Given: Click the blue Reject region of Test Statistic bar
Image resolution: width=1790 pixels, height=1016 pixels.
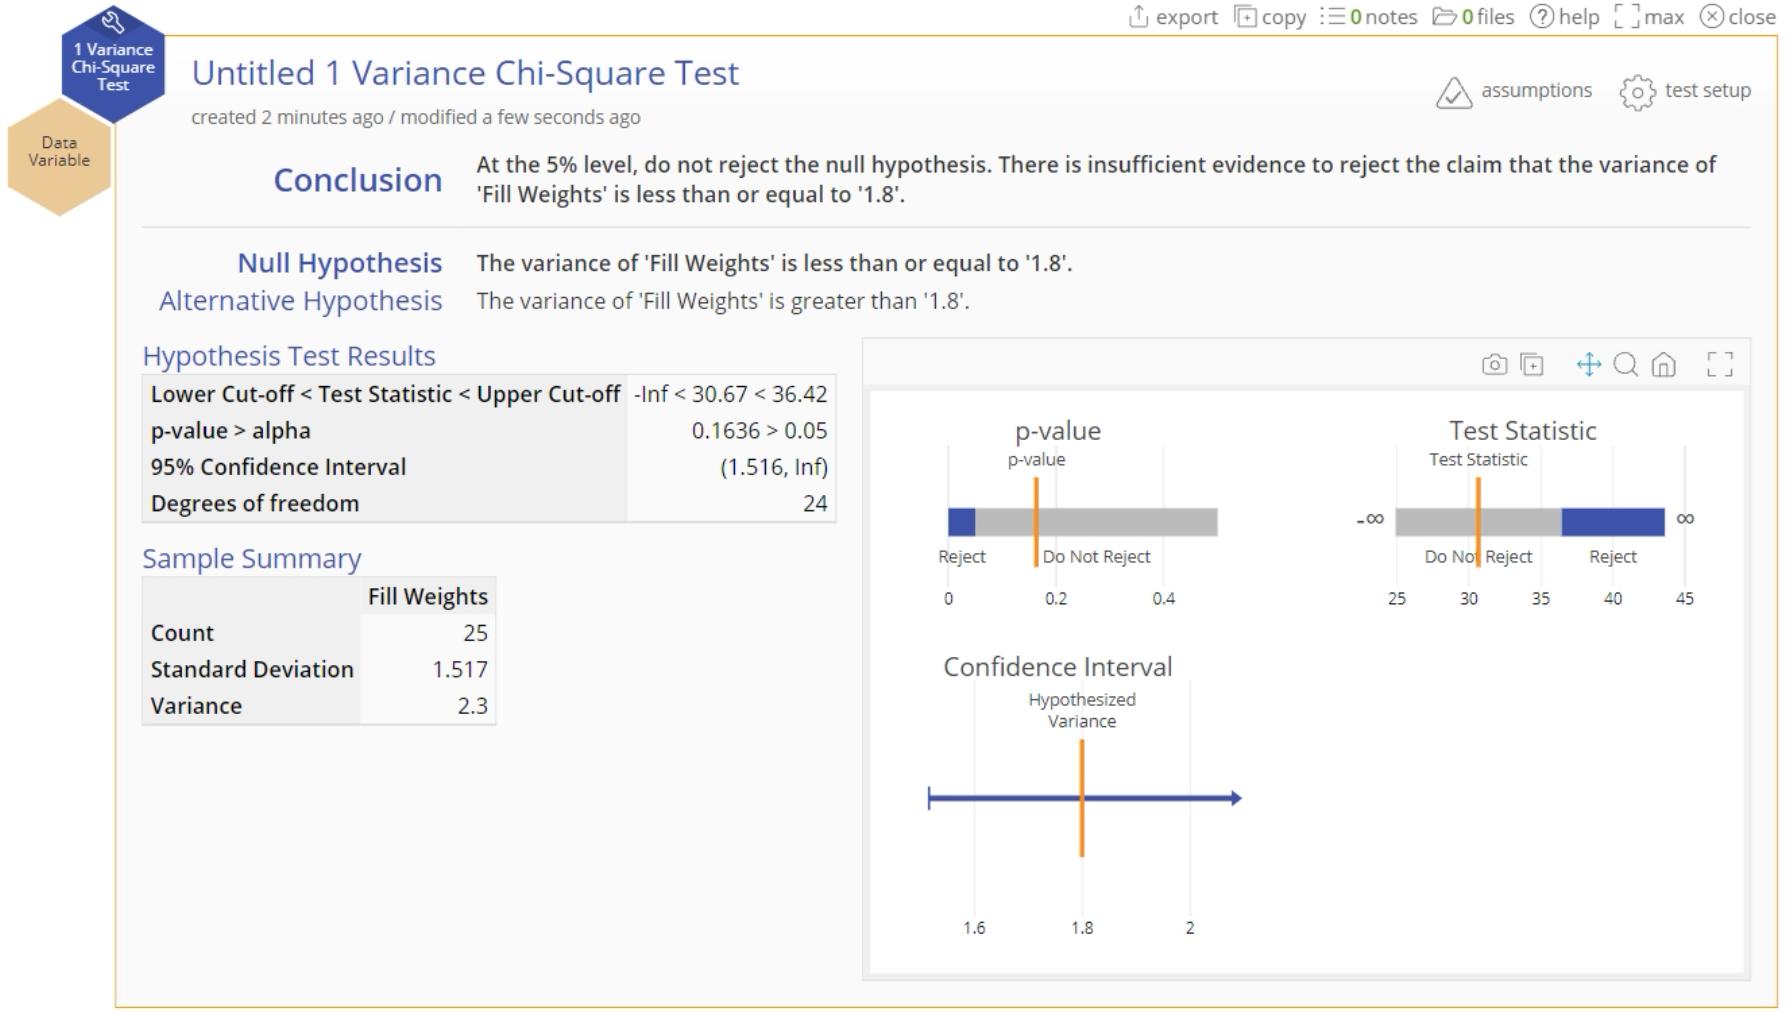Looking at the screenshot, I should click(1612, 522).
